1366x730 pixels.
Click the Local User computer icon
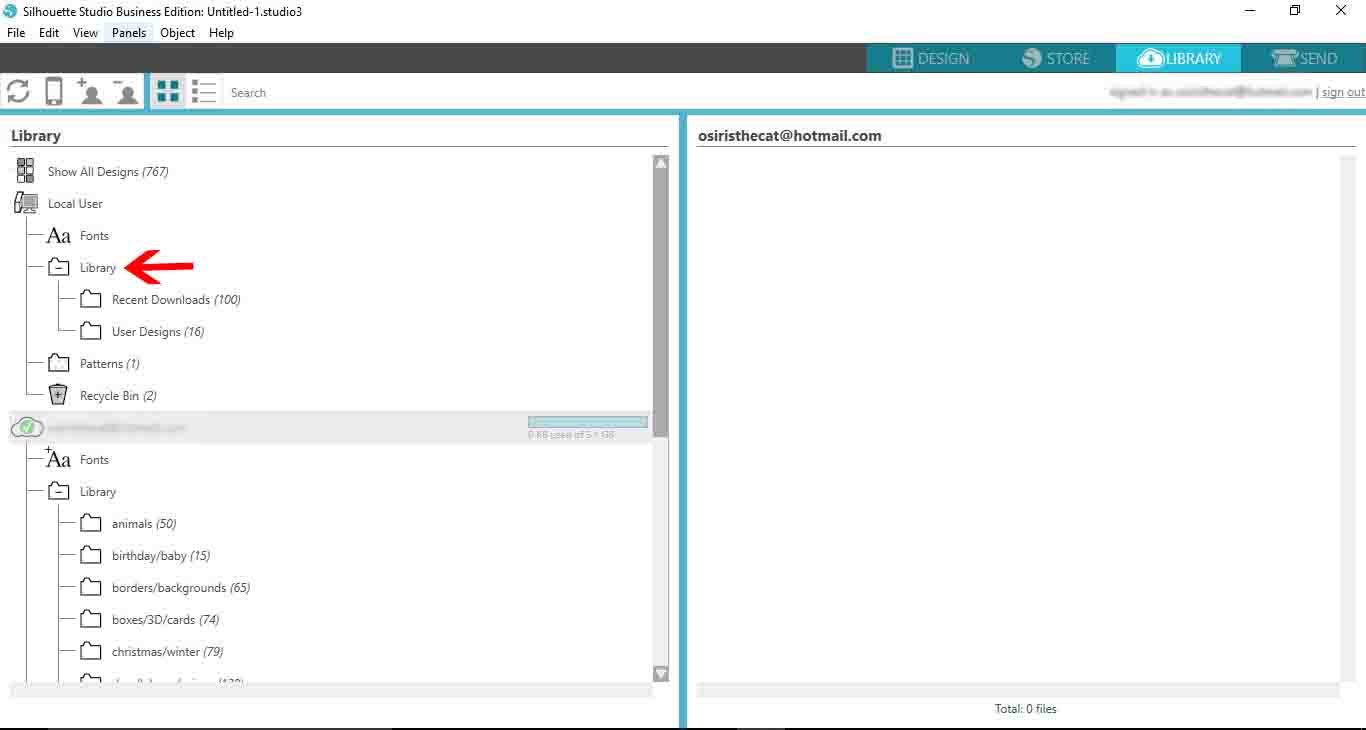point(25,203)
